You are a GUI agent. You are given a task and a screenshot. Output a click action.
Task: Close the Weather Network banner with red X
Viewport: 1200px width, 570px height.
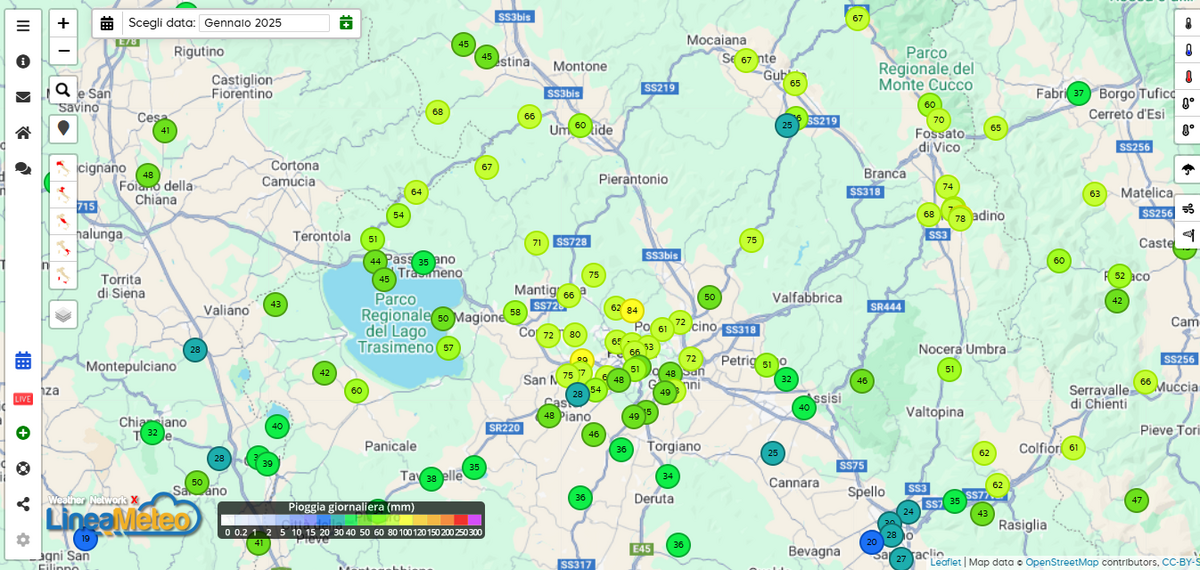coord(134,500)
